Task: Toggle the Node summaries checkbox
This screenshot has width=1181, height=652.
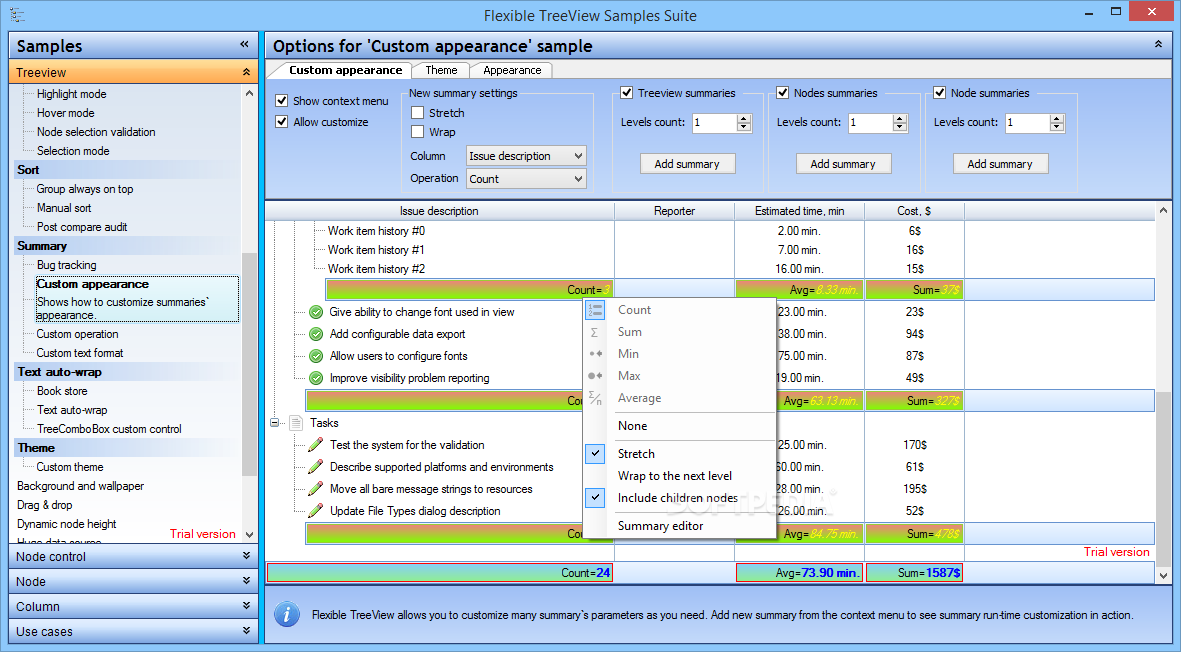Action: point(939,93)
